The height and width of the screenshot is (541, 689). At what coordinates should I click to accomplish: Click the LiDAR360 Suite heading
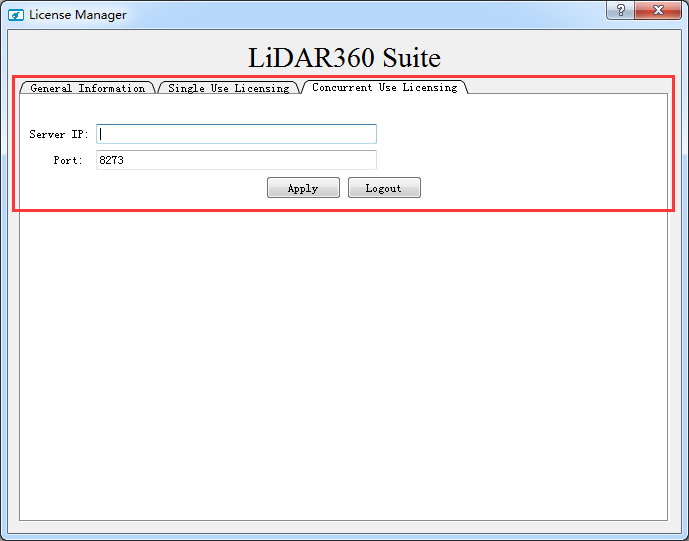[344, 58]
